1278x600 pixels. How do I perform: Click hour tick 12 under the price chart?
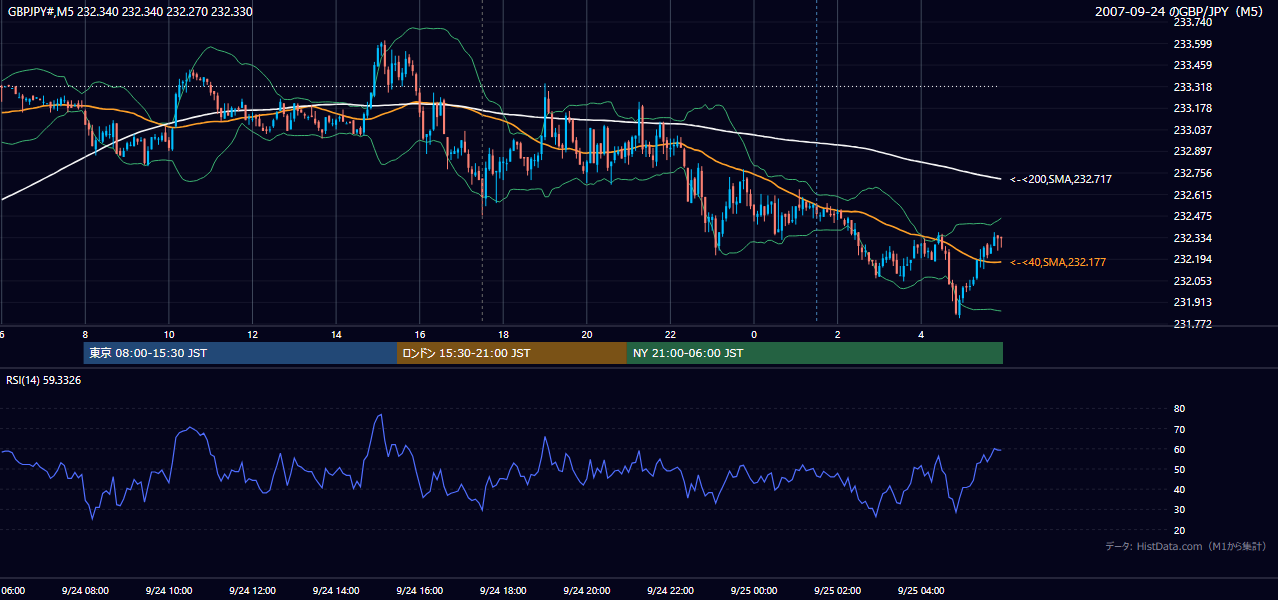(252, 334)
